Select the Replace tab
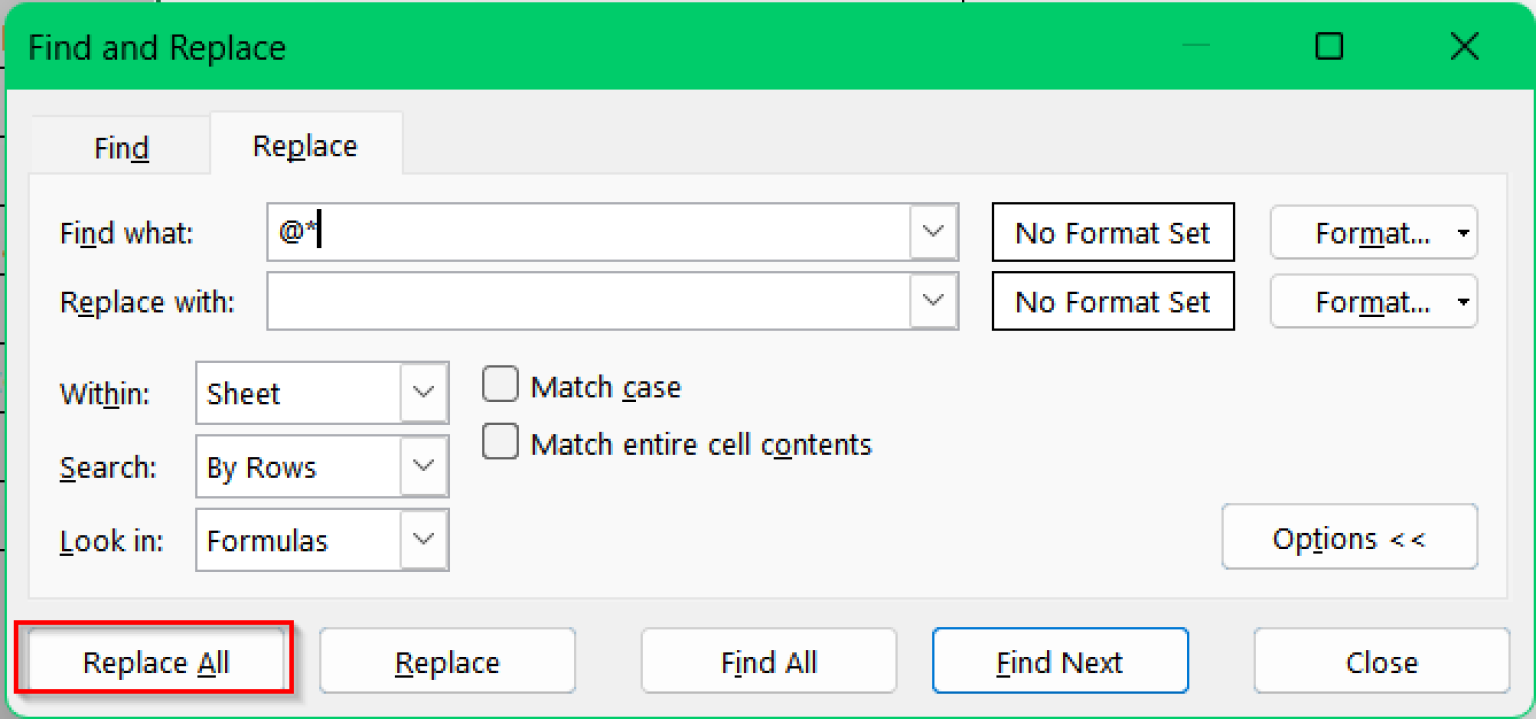Image resolution: width=1536 pixels, height=719 pixels. [x=304, y=144]
